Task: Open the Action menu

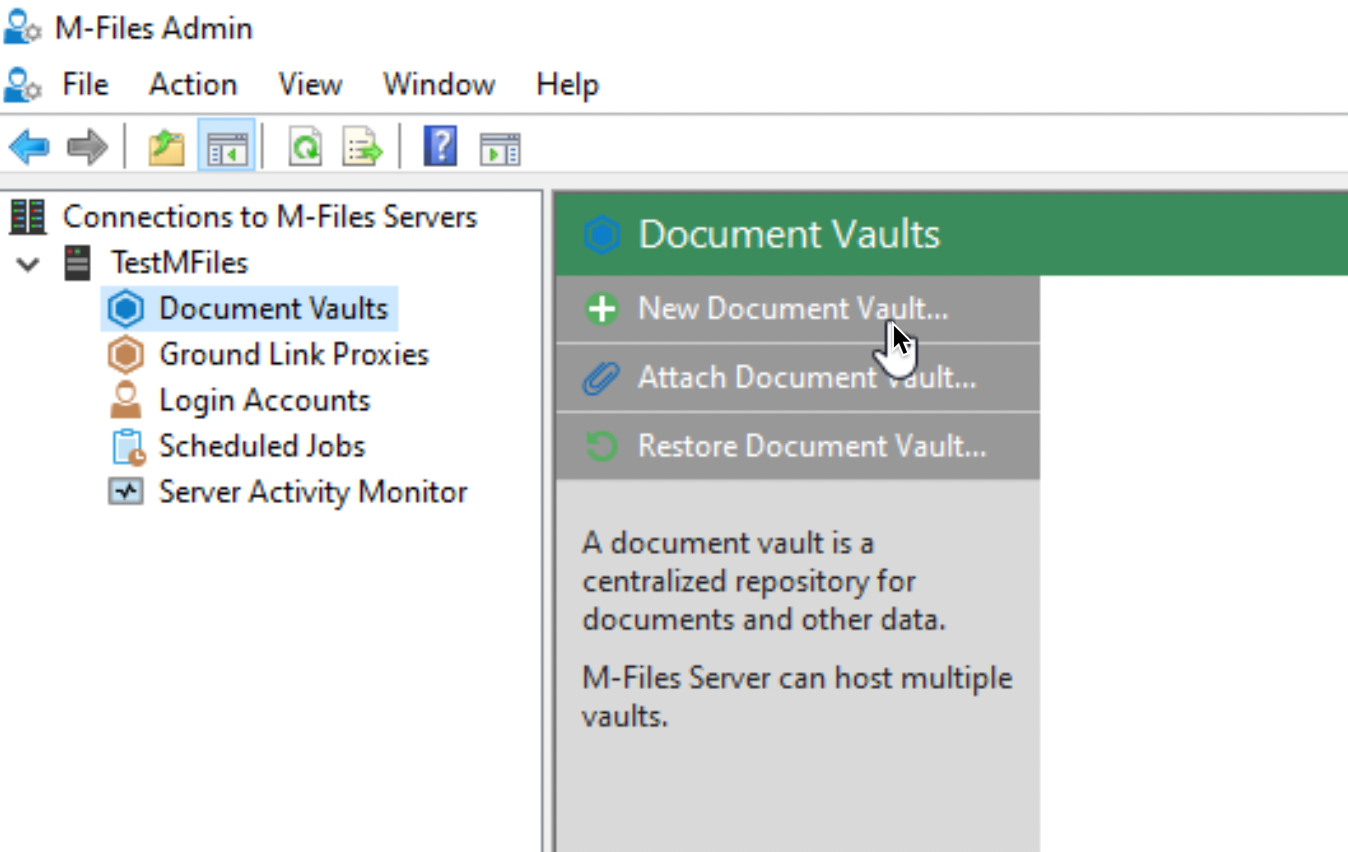Action: pyautogui.click(x=193, y=84)
